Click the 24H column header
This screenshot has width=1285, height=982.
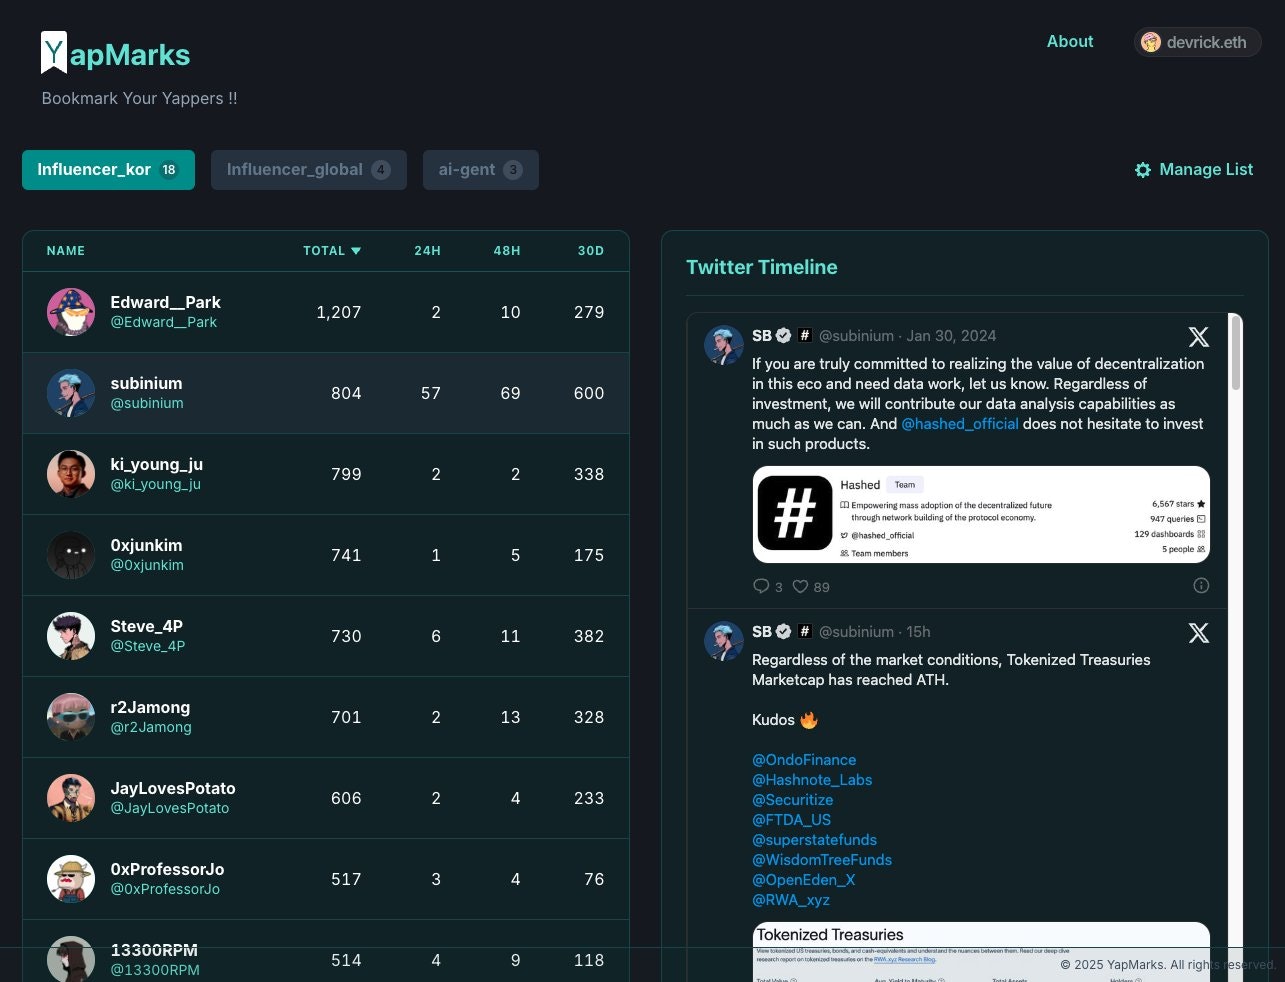(x=428, y=251)
